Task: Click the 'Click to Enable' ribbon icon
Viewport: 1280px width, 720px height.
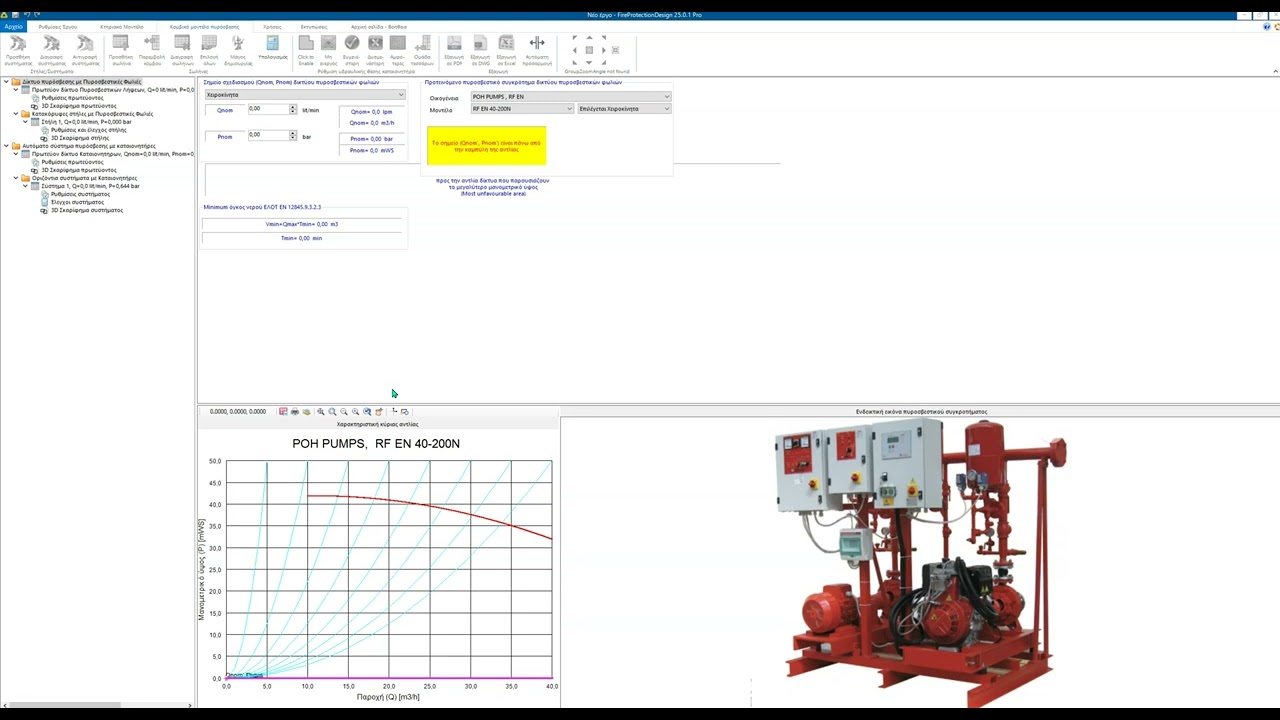Action: pyautogui.click(x=306, y=43)
